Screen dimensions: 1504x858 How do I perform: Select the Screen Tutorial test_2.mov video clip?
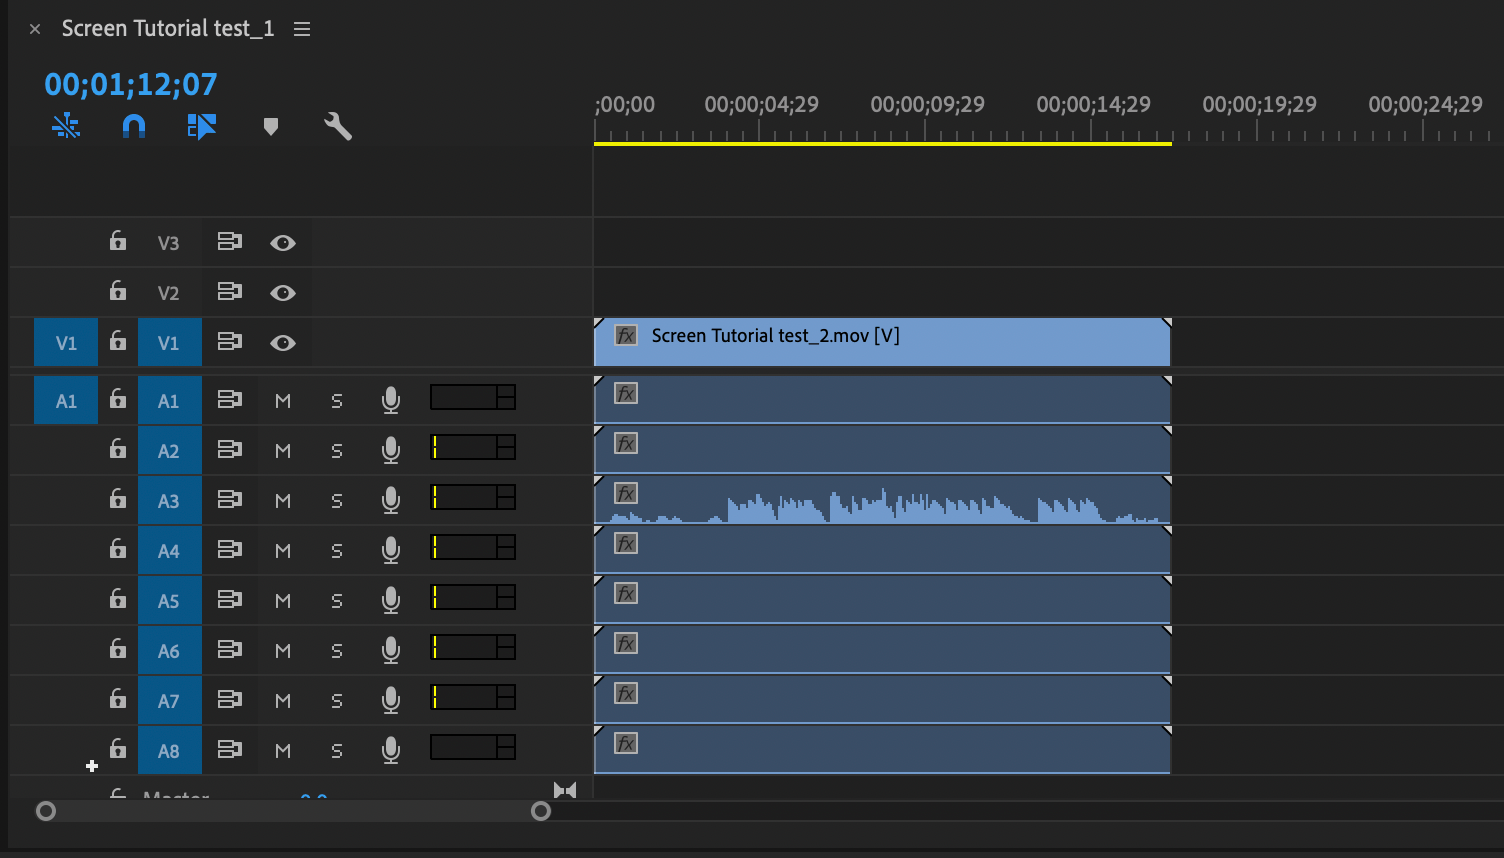coord(880,341)
